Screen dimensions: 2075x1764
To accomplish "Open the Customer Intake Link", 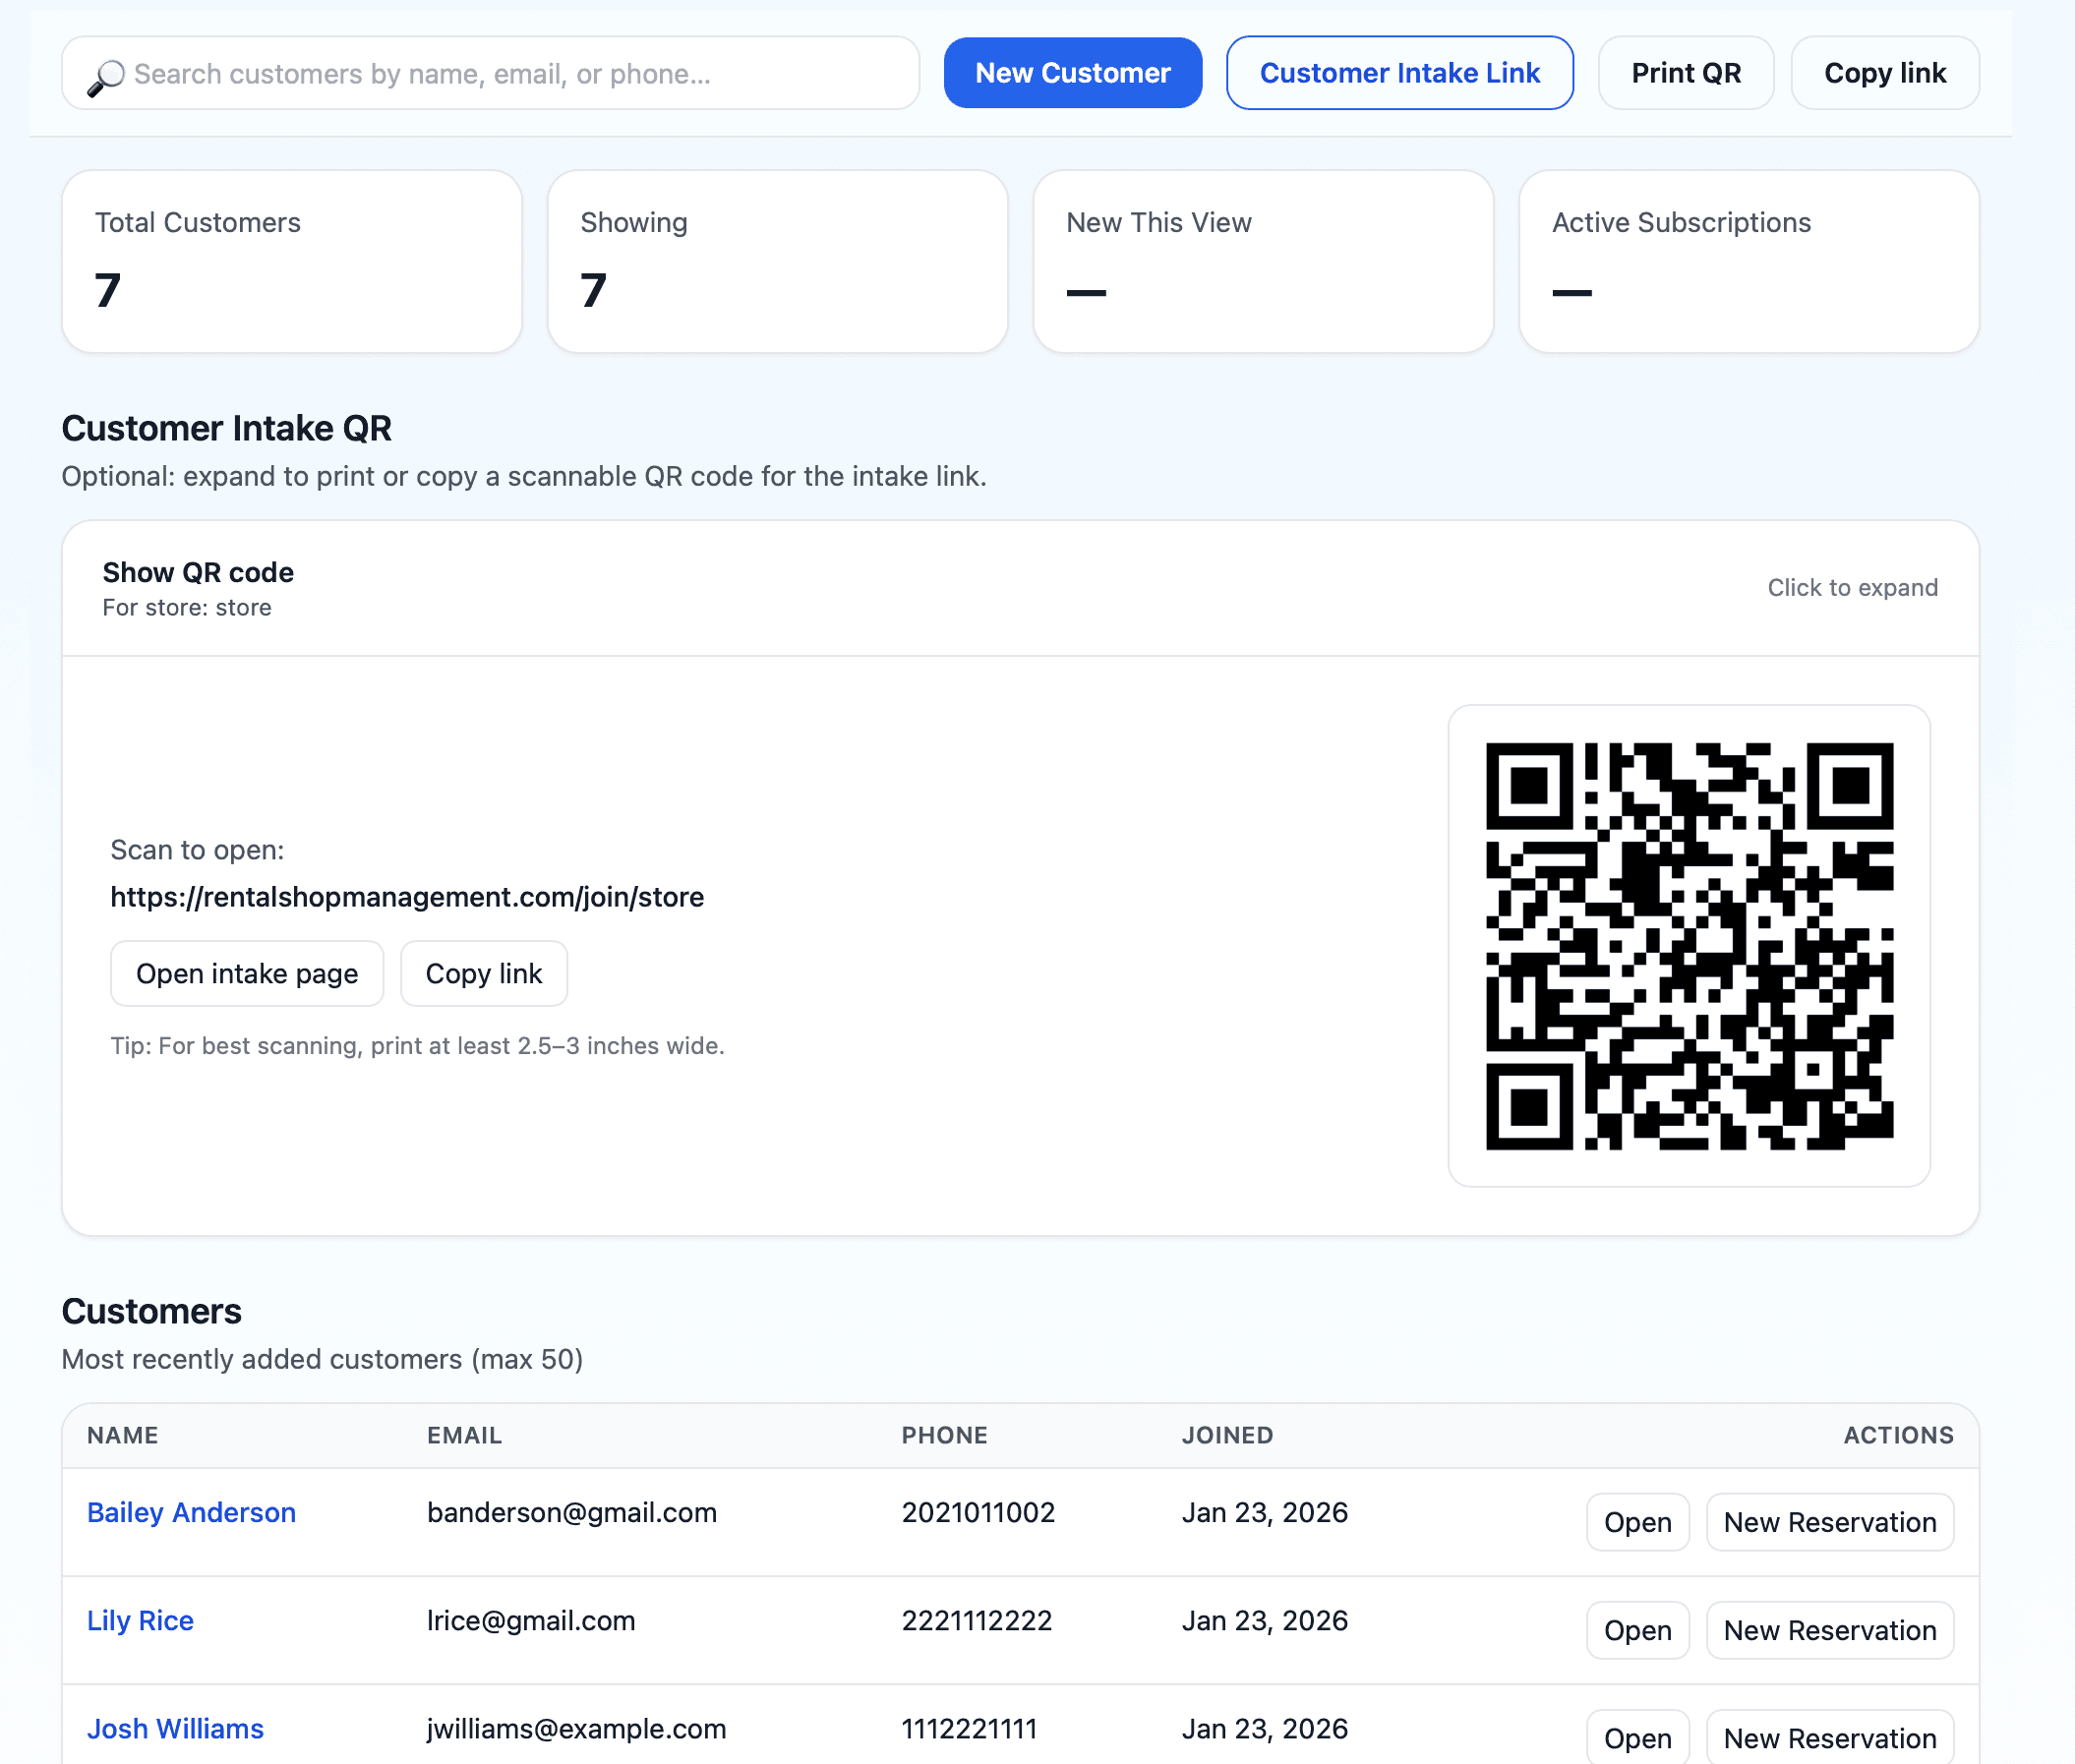I will pyautogui.click(x=1399, y=72).
